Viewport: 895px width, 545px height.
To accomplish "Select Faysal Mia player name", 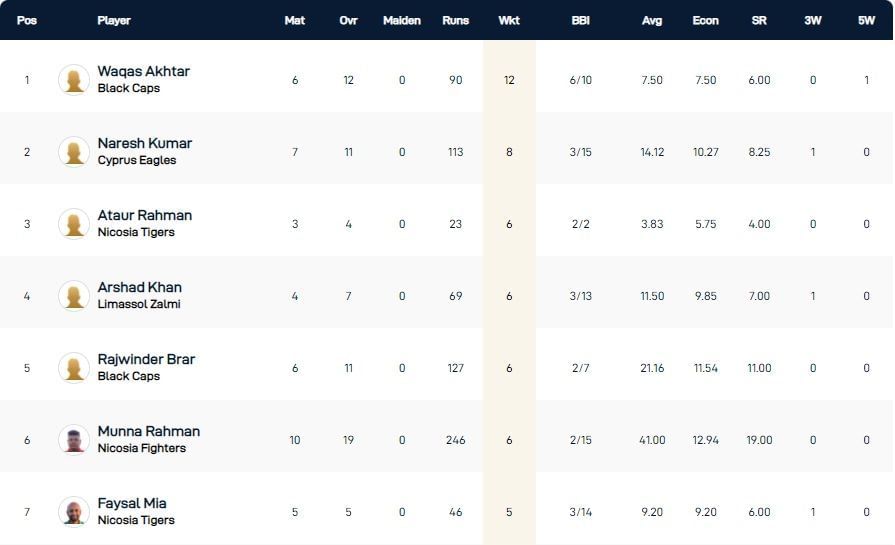I will coord(132,504).
